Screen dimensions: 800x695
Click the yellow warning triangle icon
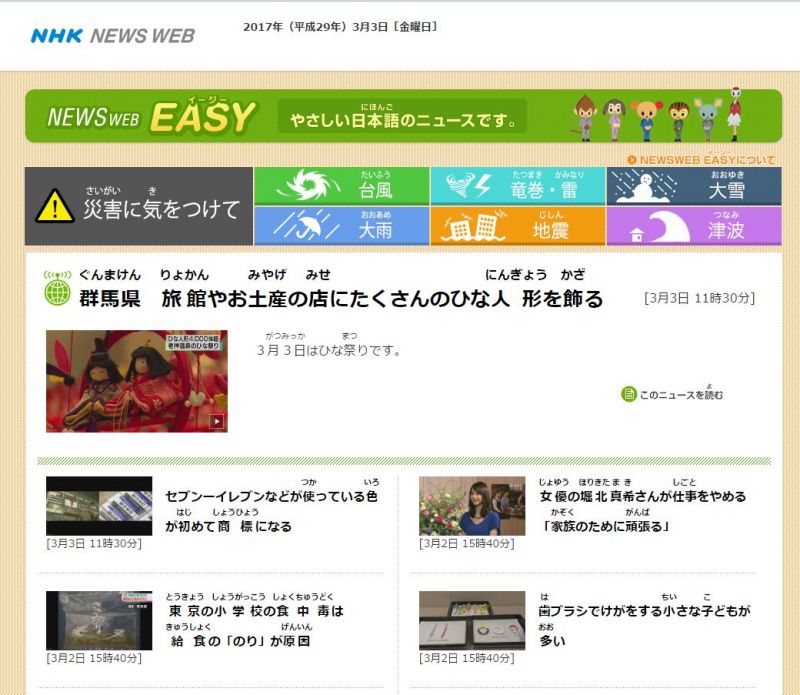(55, 207)
